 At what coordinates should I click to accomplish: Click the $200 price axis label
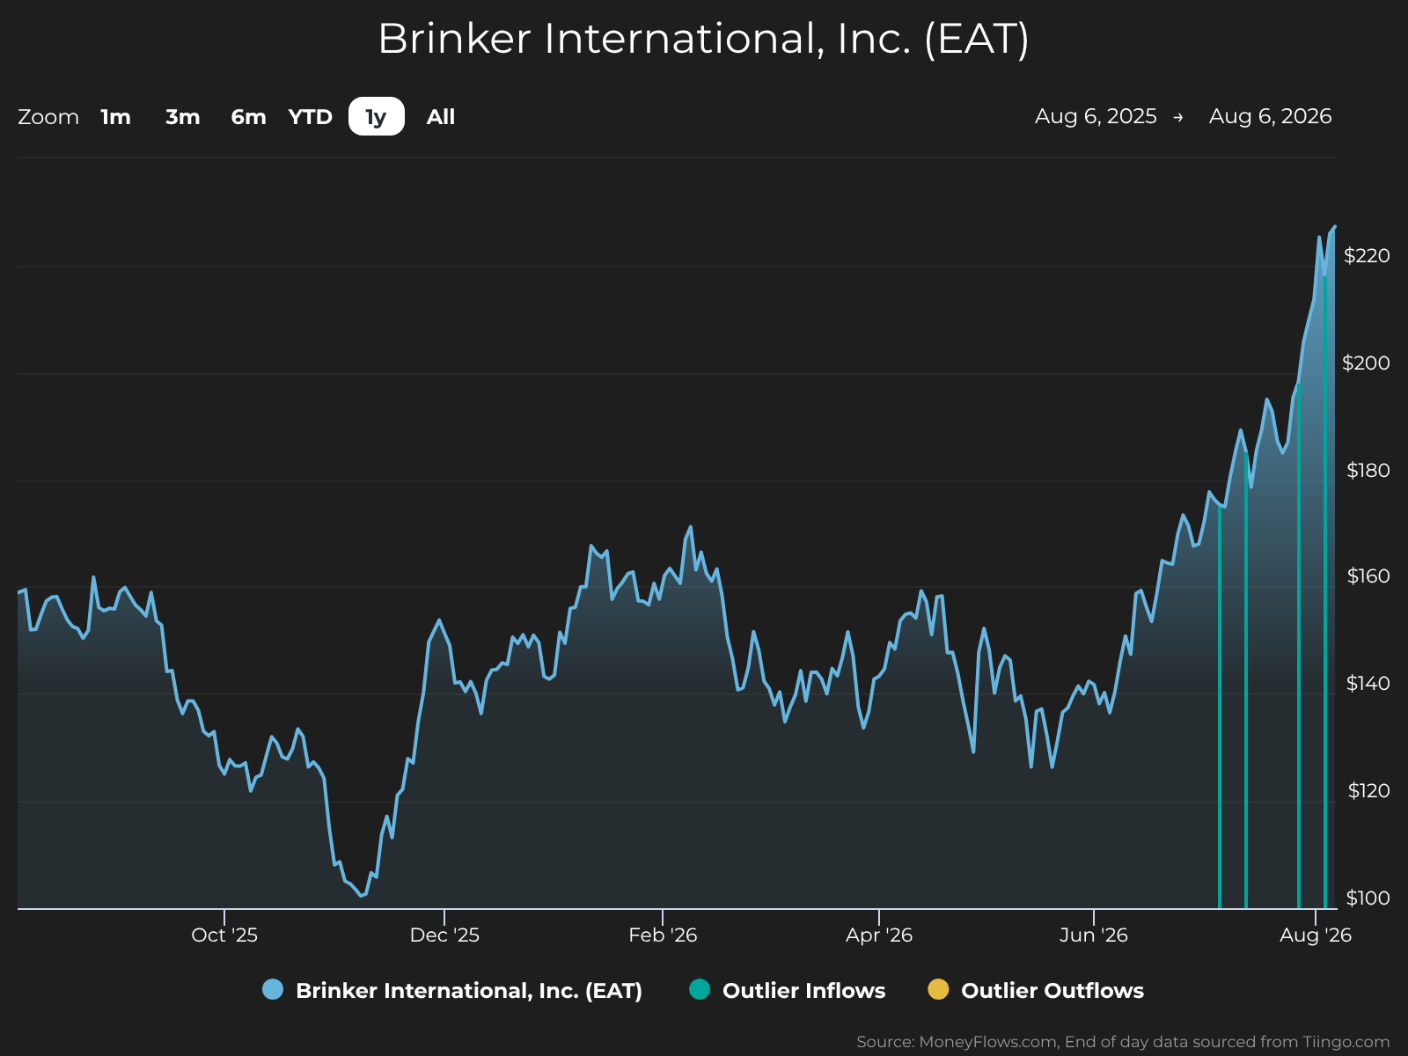(x=1366, y=363)
